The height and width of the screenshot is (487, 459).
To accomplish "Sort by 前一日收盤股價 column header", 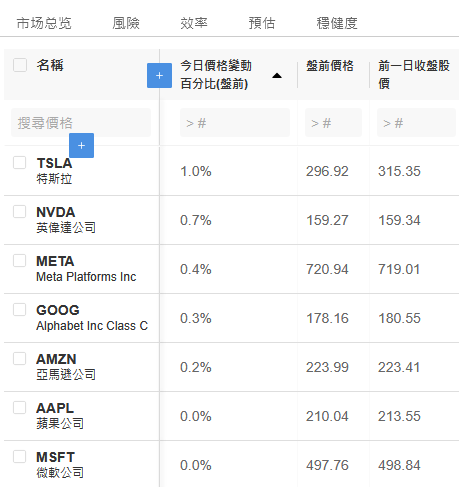I will [x=414, y=74].
